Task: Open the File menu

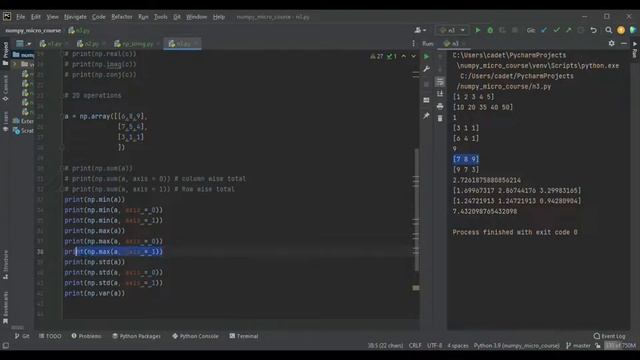Action: click(20, 17)
